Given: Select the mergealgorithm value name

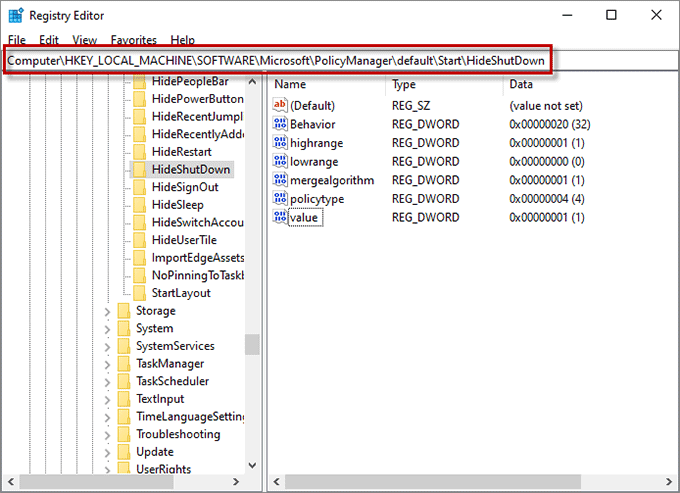Looking at the screenshot, I should (x=332, y=180).
